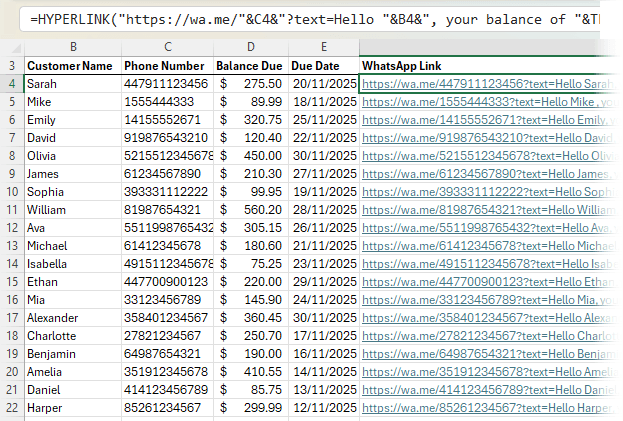Select the cell containing Emily's phone number

coord(167,120)
